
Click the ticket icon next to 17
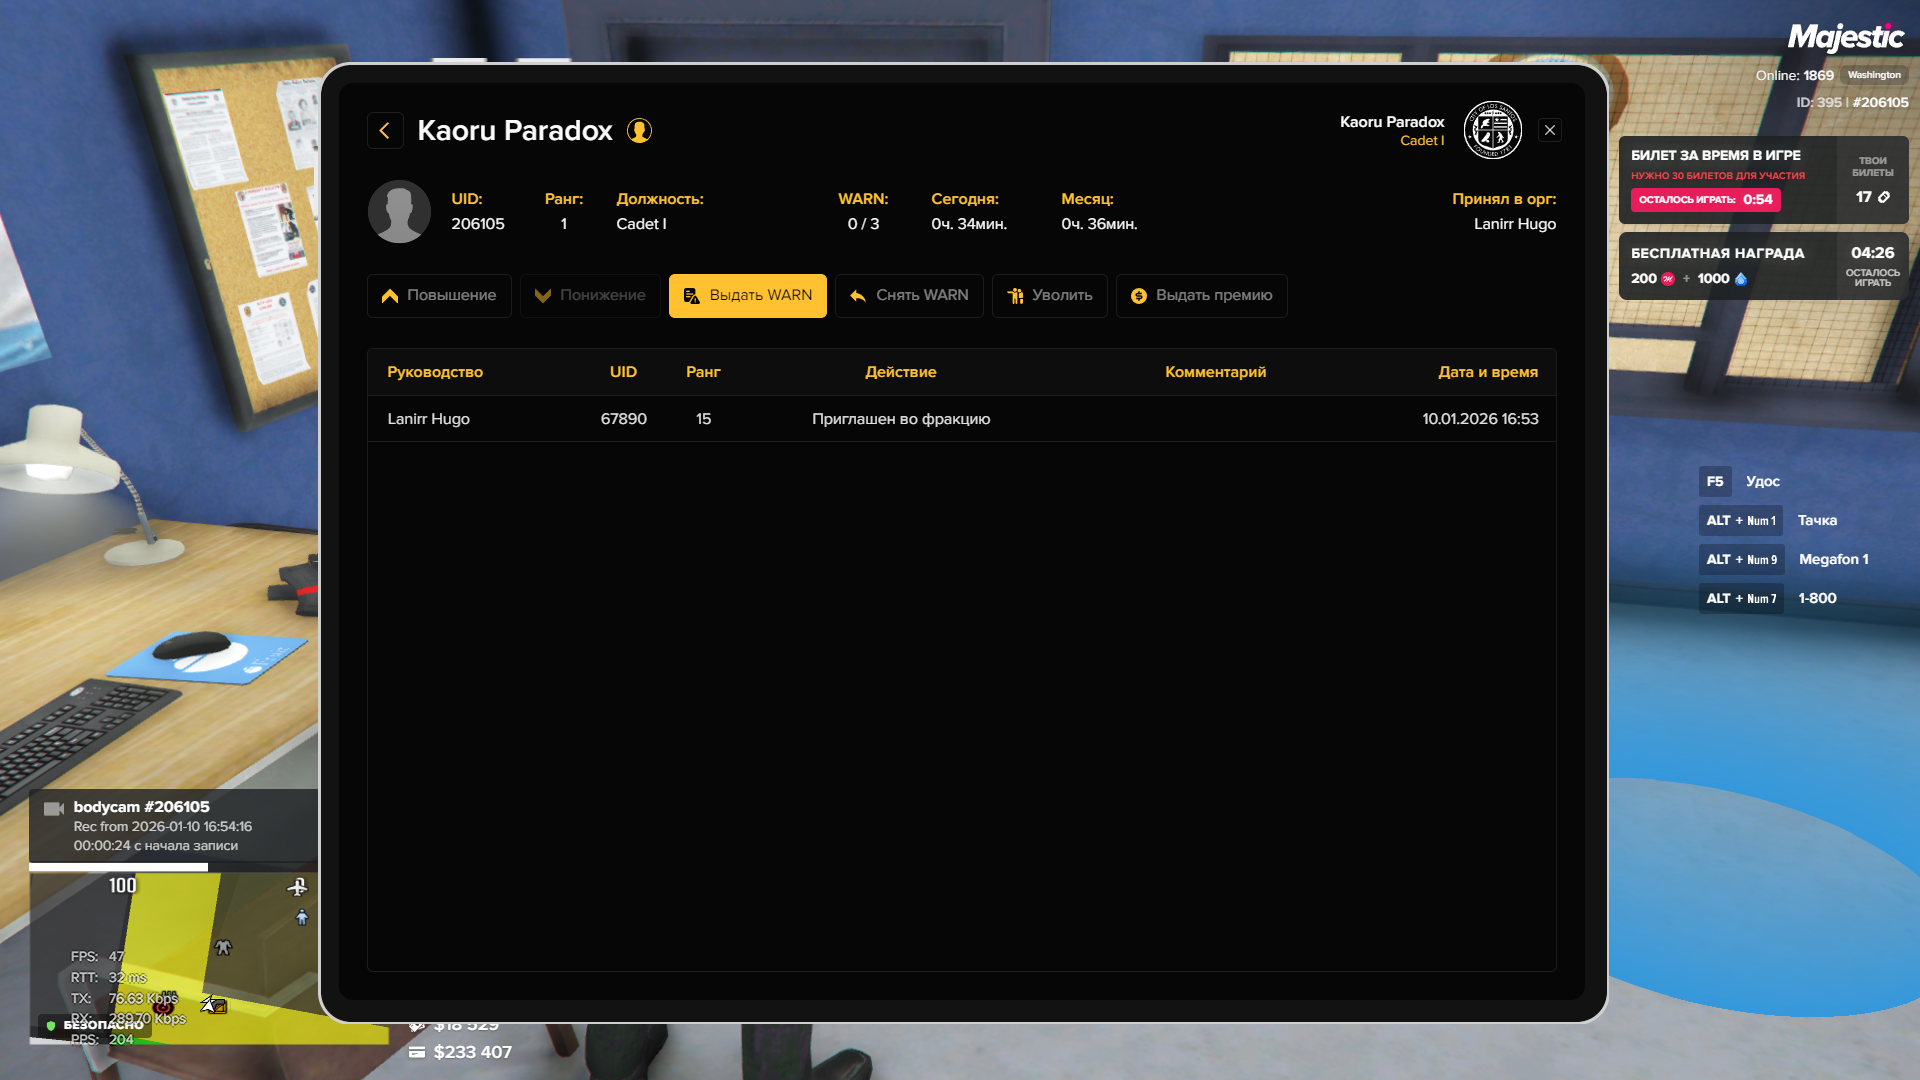coord(1884,197)
